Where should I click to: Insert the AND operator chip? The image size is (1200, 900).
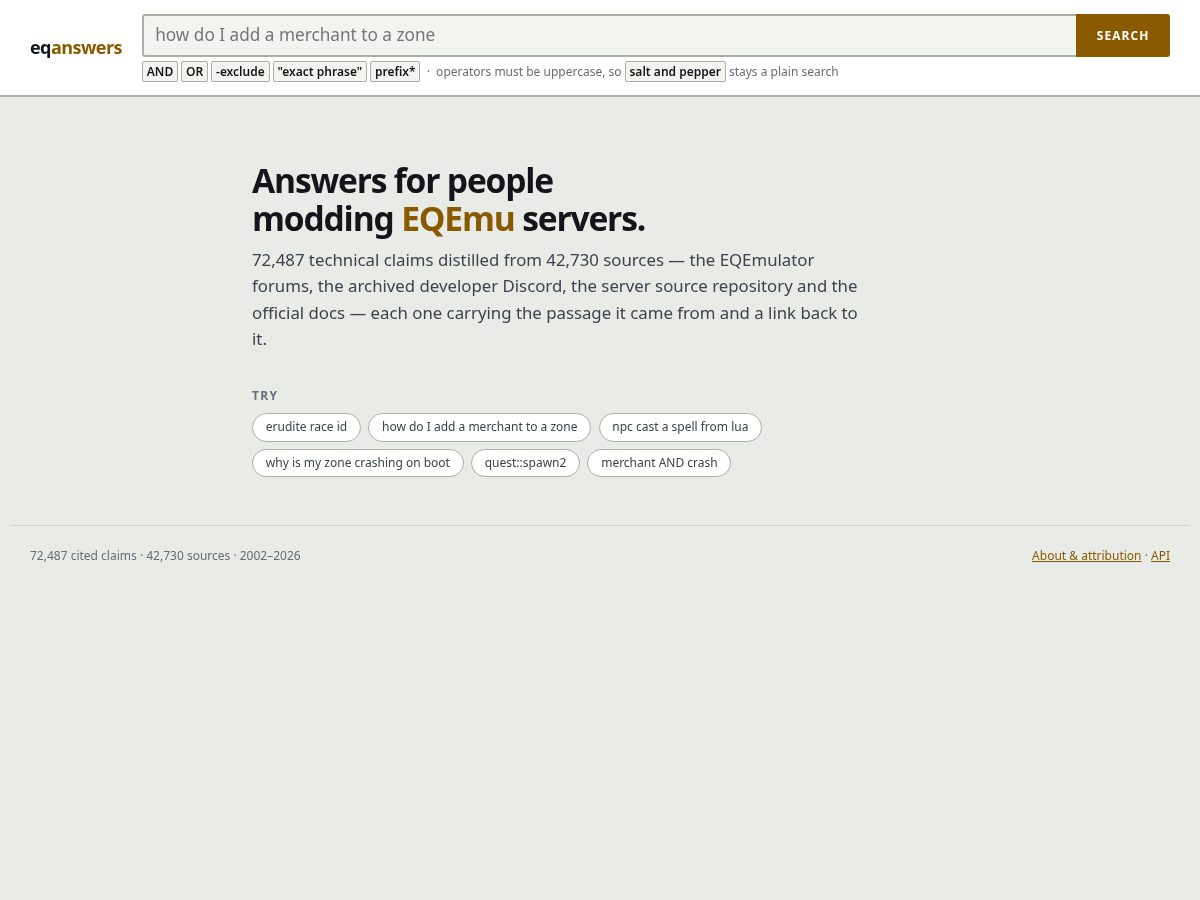pos(160,72)
